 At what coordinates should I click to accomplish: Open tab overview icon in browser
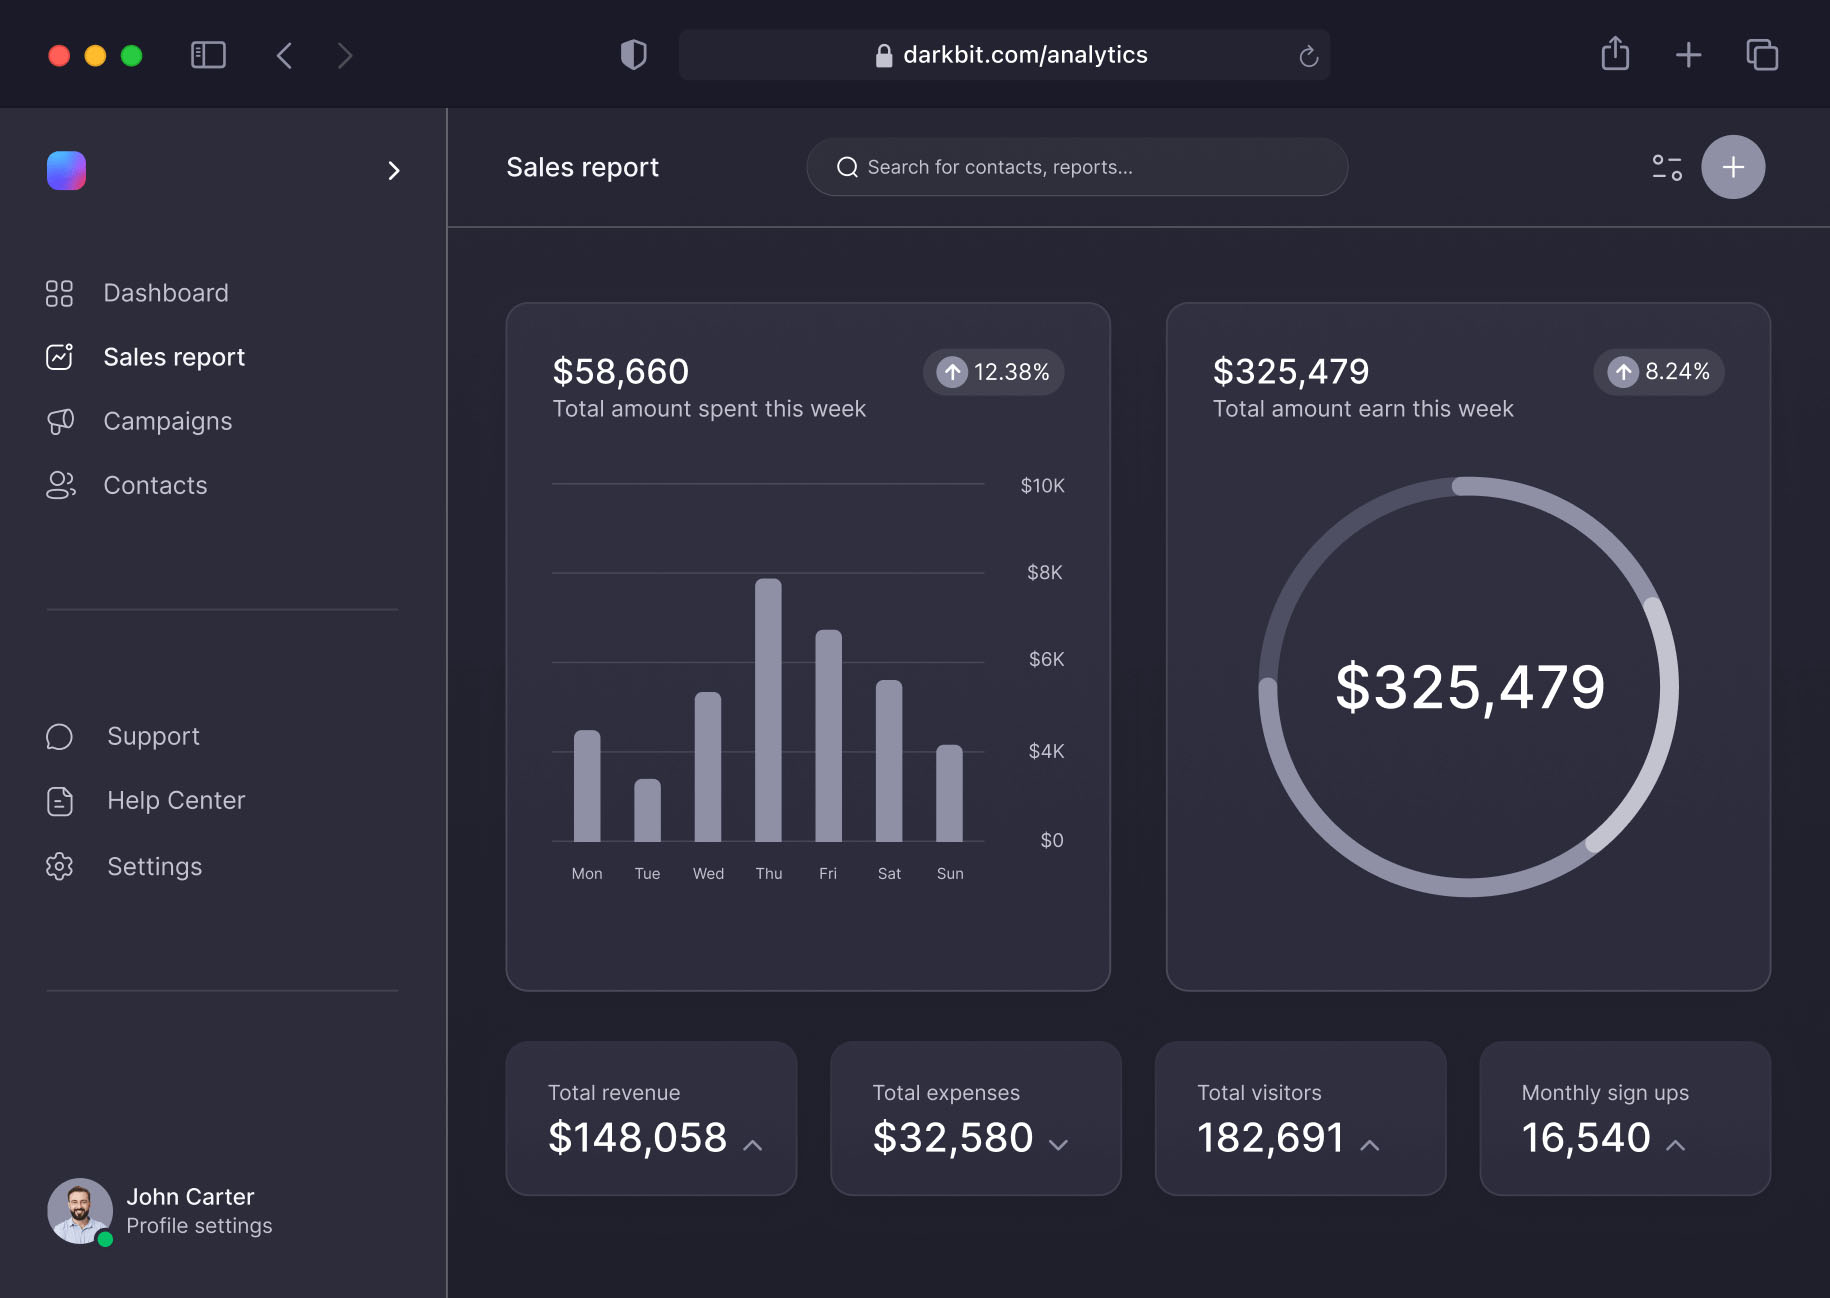pos(1761,55)
